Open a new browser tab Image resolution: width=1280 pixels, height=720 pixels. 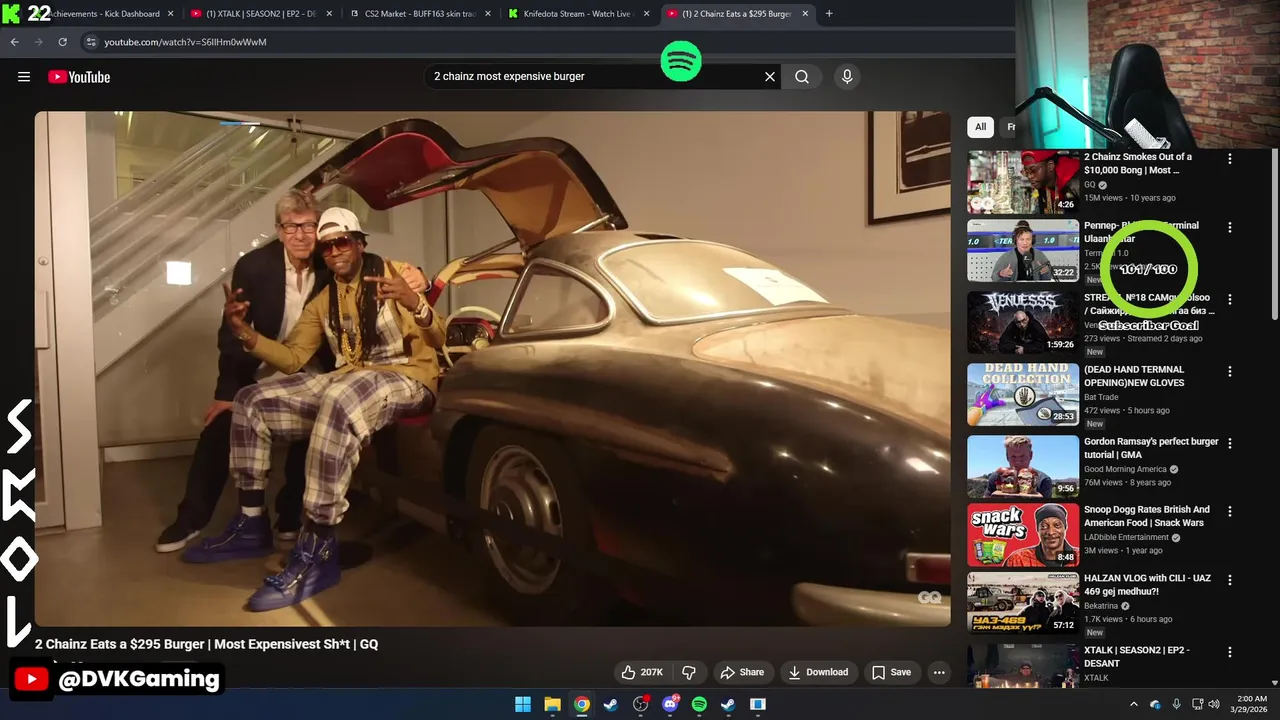click(x=829, y=14)
